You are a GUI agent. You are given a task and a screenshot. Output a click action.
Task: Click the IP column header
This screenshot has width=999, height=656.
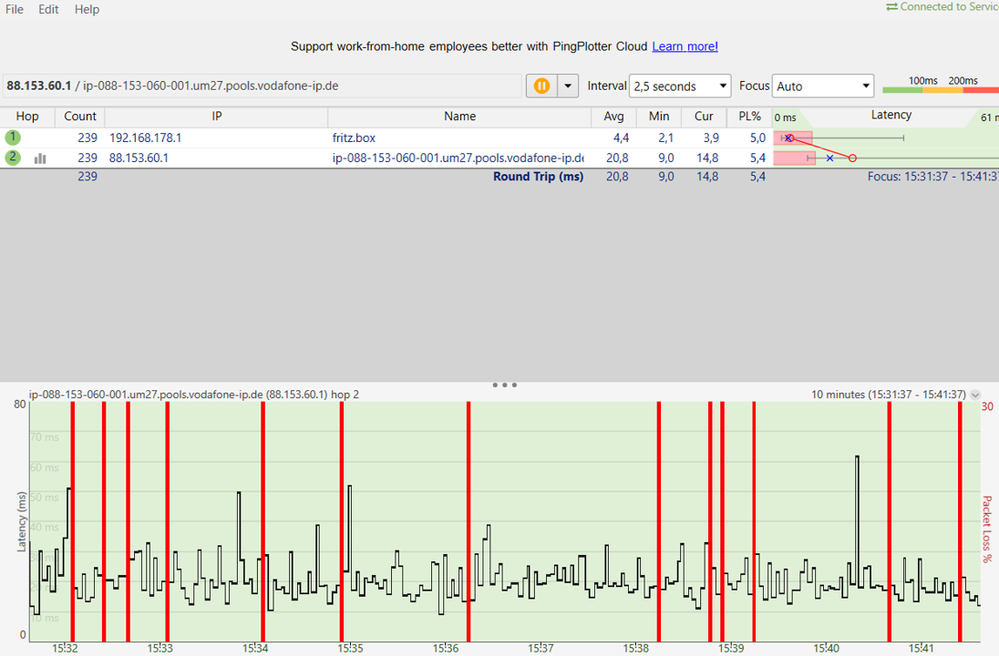click(217, 117)
